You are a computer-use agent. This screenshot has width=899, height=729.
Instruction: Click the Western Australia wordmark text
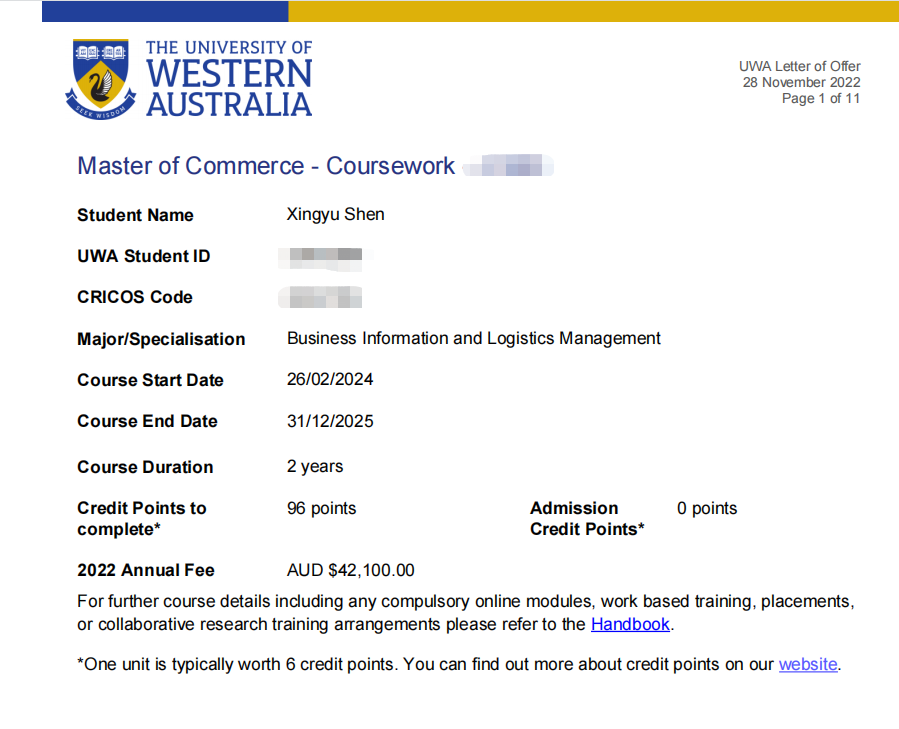229,88
